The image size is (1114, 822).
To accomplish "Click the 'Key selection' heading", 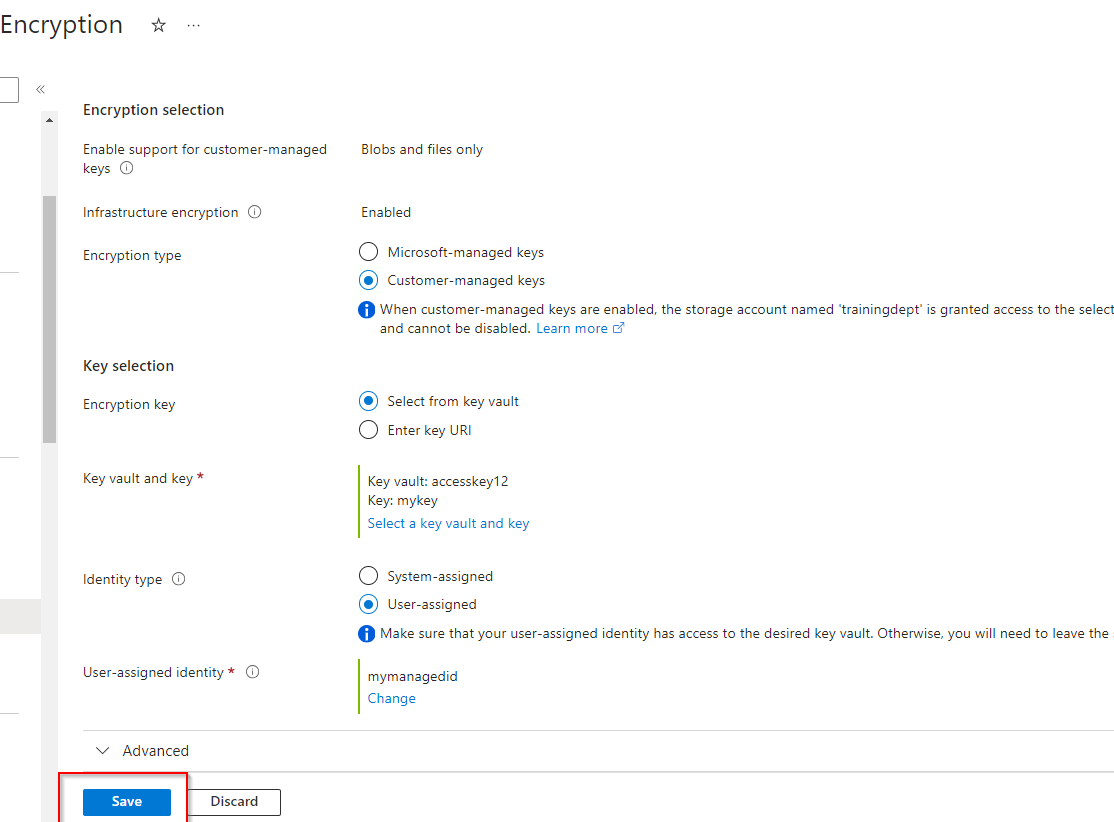I will pyautogui.click(x=129, y=366).
